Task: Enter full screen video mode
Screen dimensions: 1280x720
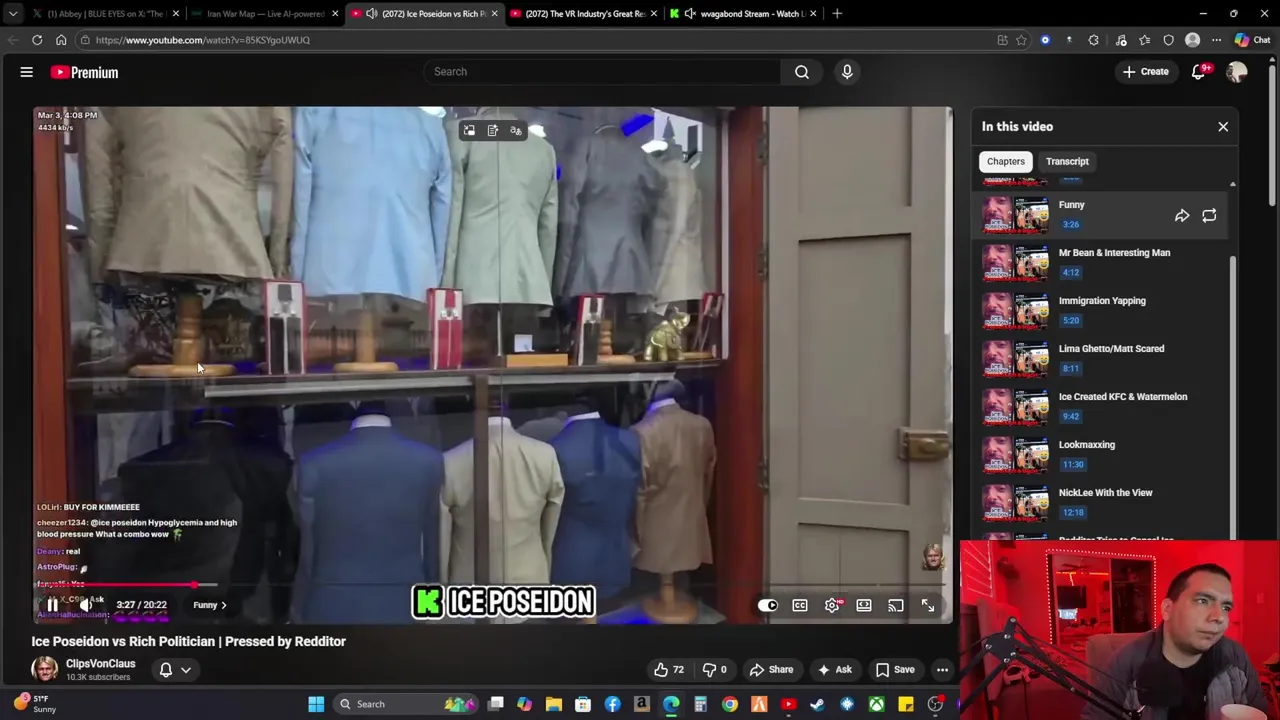Action: (928, 605)
